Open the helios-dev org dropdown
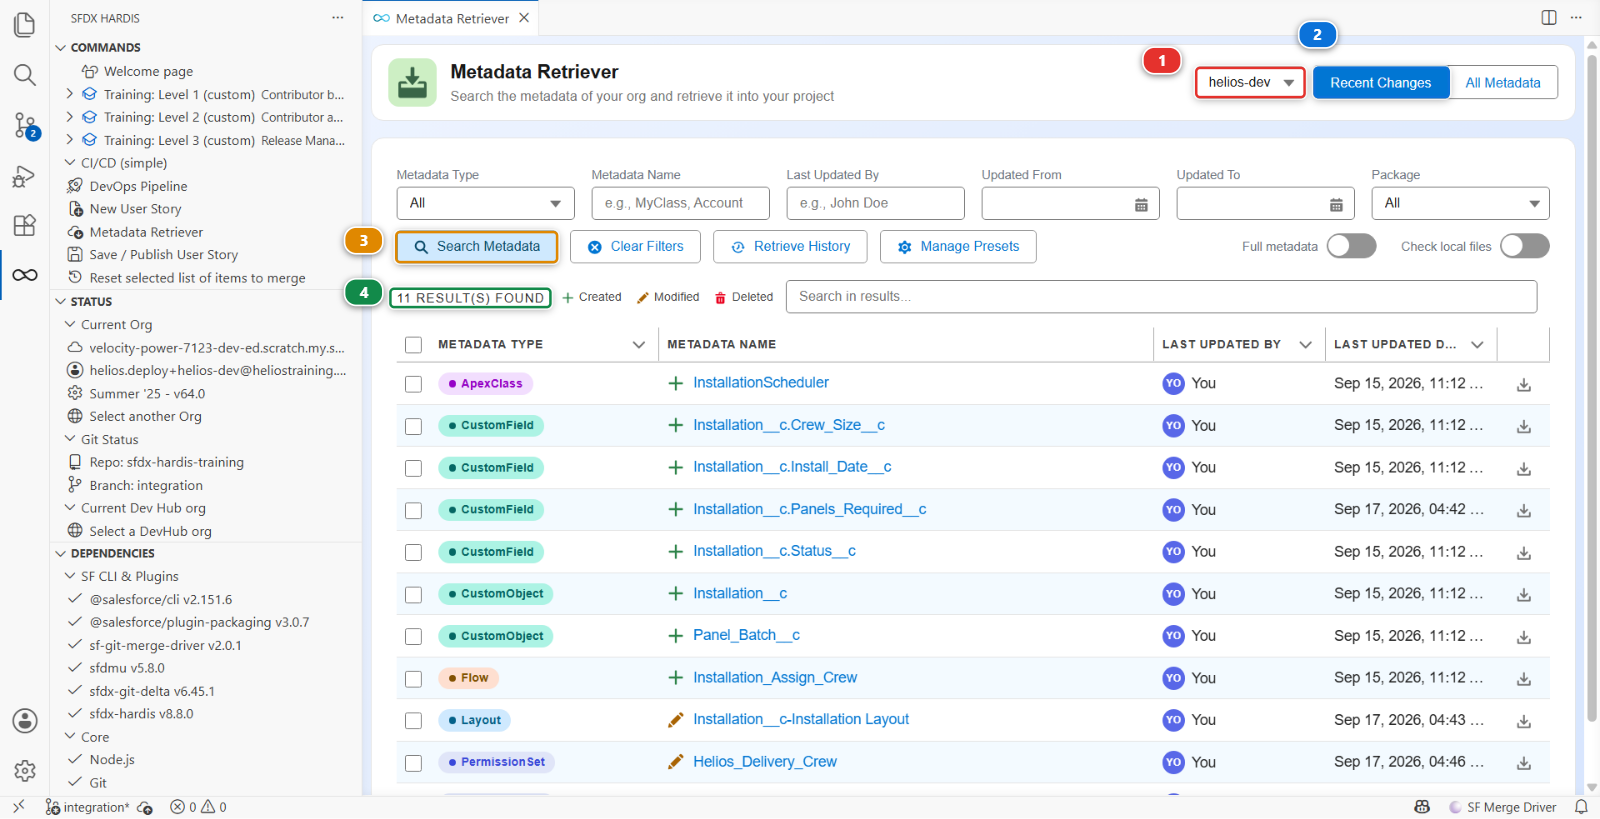Screen dimensions: 1600x819 point(1250,83)
